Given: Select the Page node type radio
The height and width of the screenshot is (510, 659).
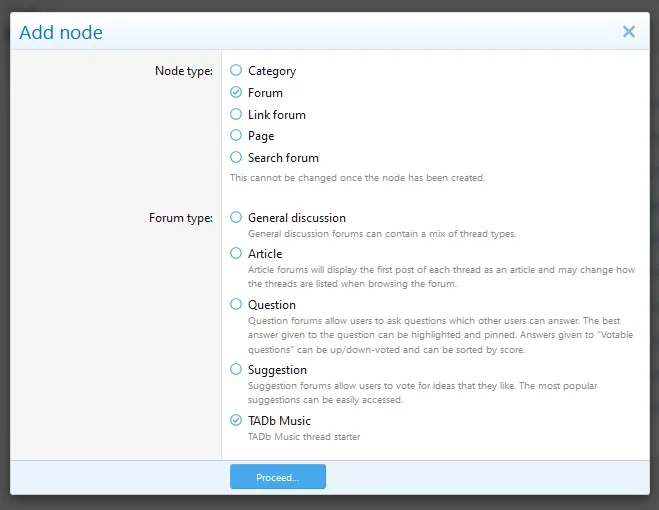Looking at the screenshot, I should (x=236, y=136).
